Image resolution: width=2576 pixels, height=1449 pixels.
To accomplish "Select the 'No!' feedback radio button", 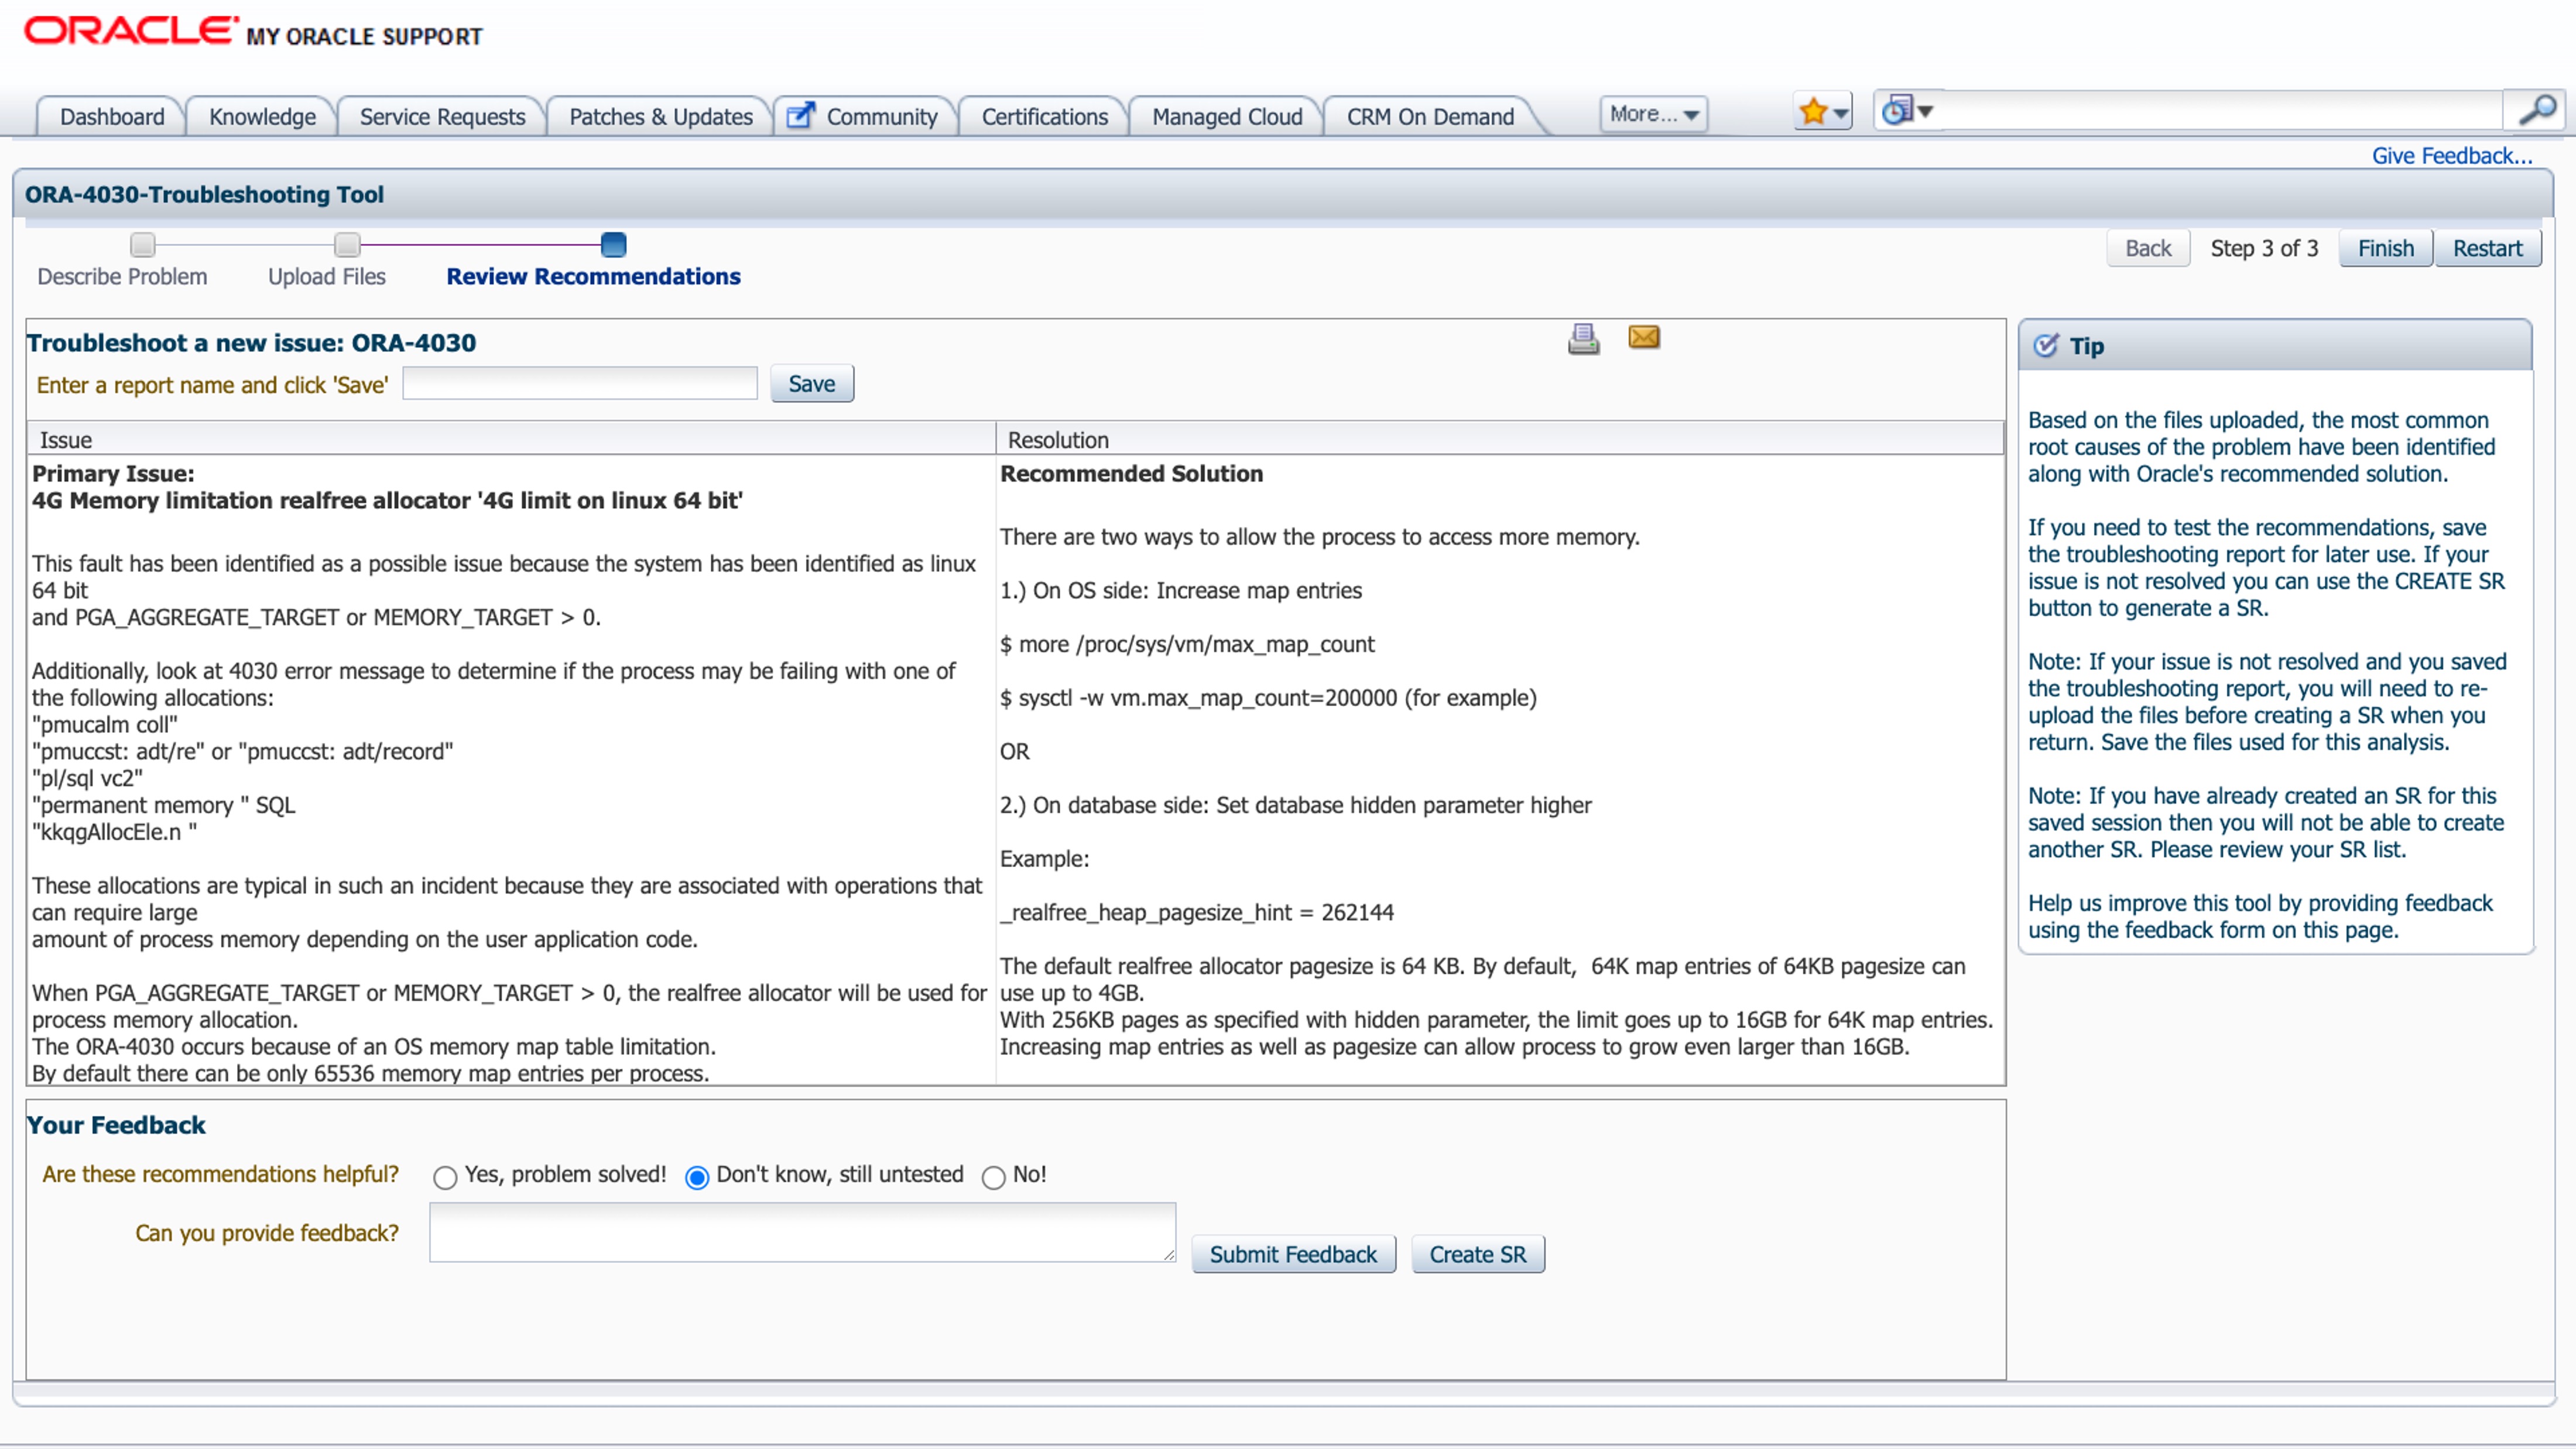I will click(x=993, y=1178).
